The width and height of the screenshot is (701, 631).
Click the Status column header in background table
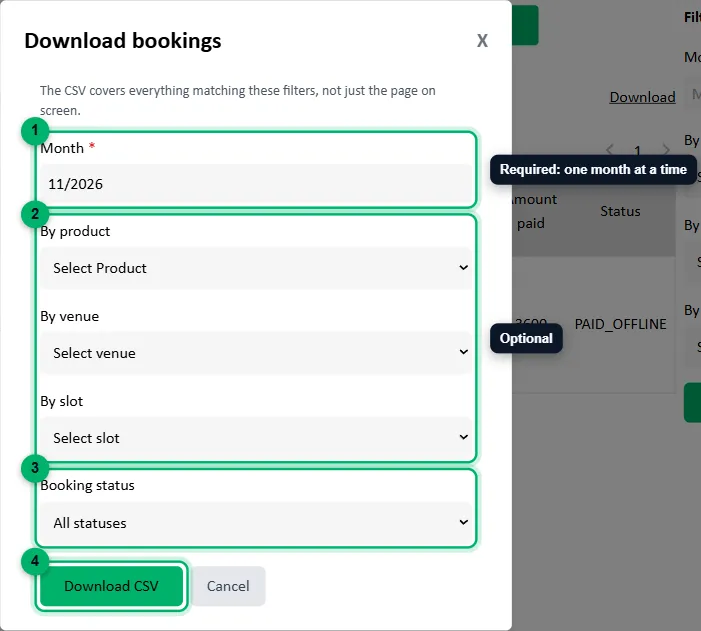(620, 211)
